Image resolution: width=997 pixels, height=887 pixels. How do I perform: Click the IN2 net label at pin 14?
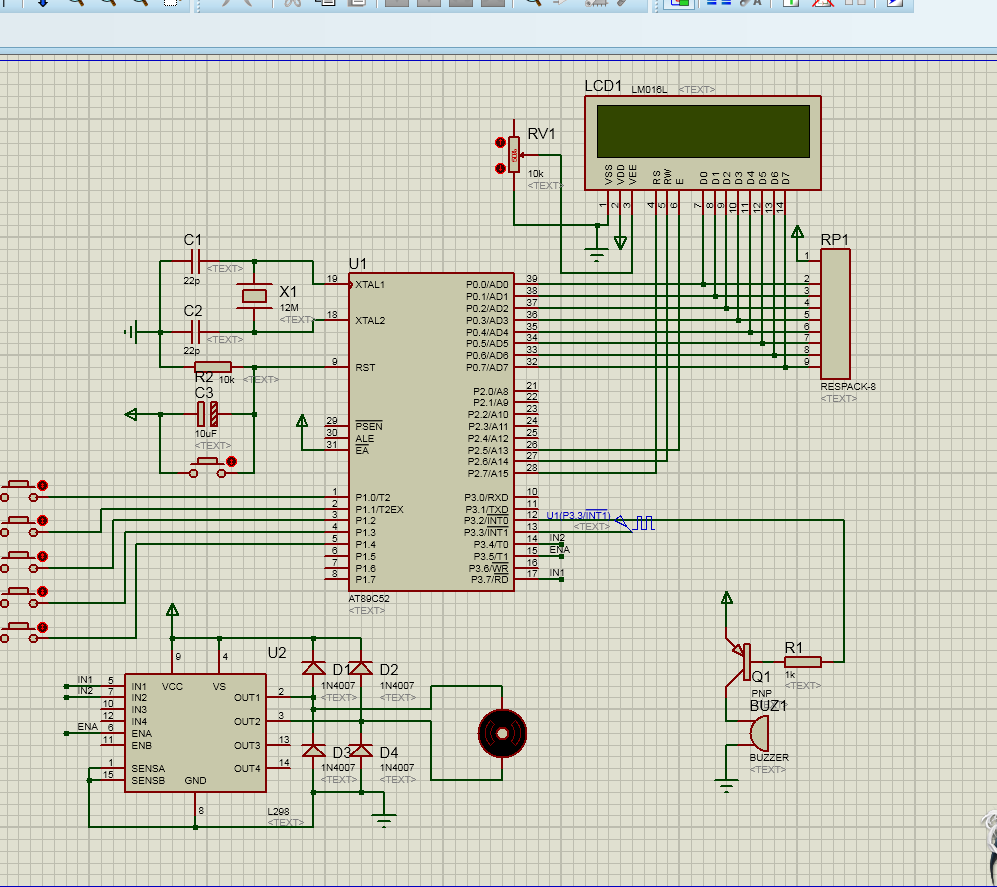click(557, 538)
